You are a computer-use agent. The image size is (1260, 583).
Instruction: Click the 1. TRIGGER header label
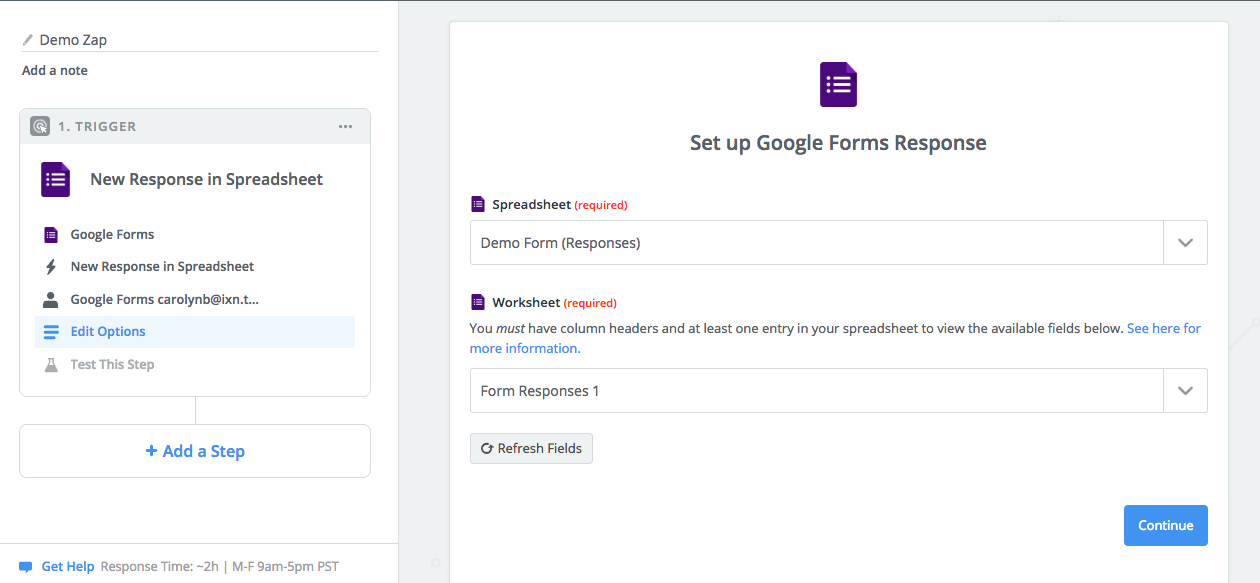(x=97, y=127)
